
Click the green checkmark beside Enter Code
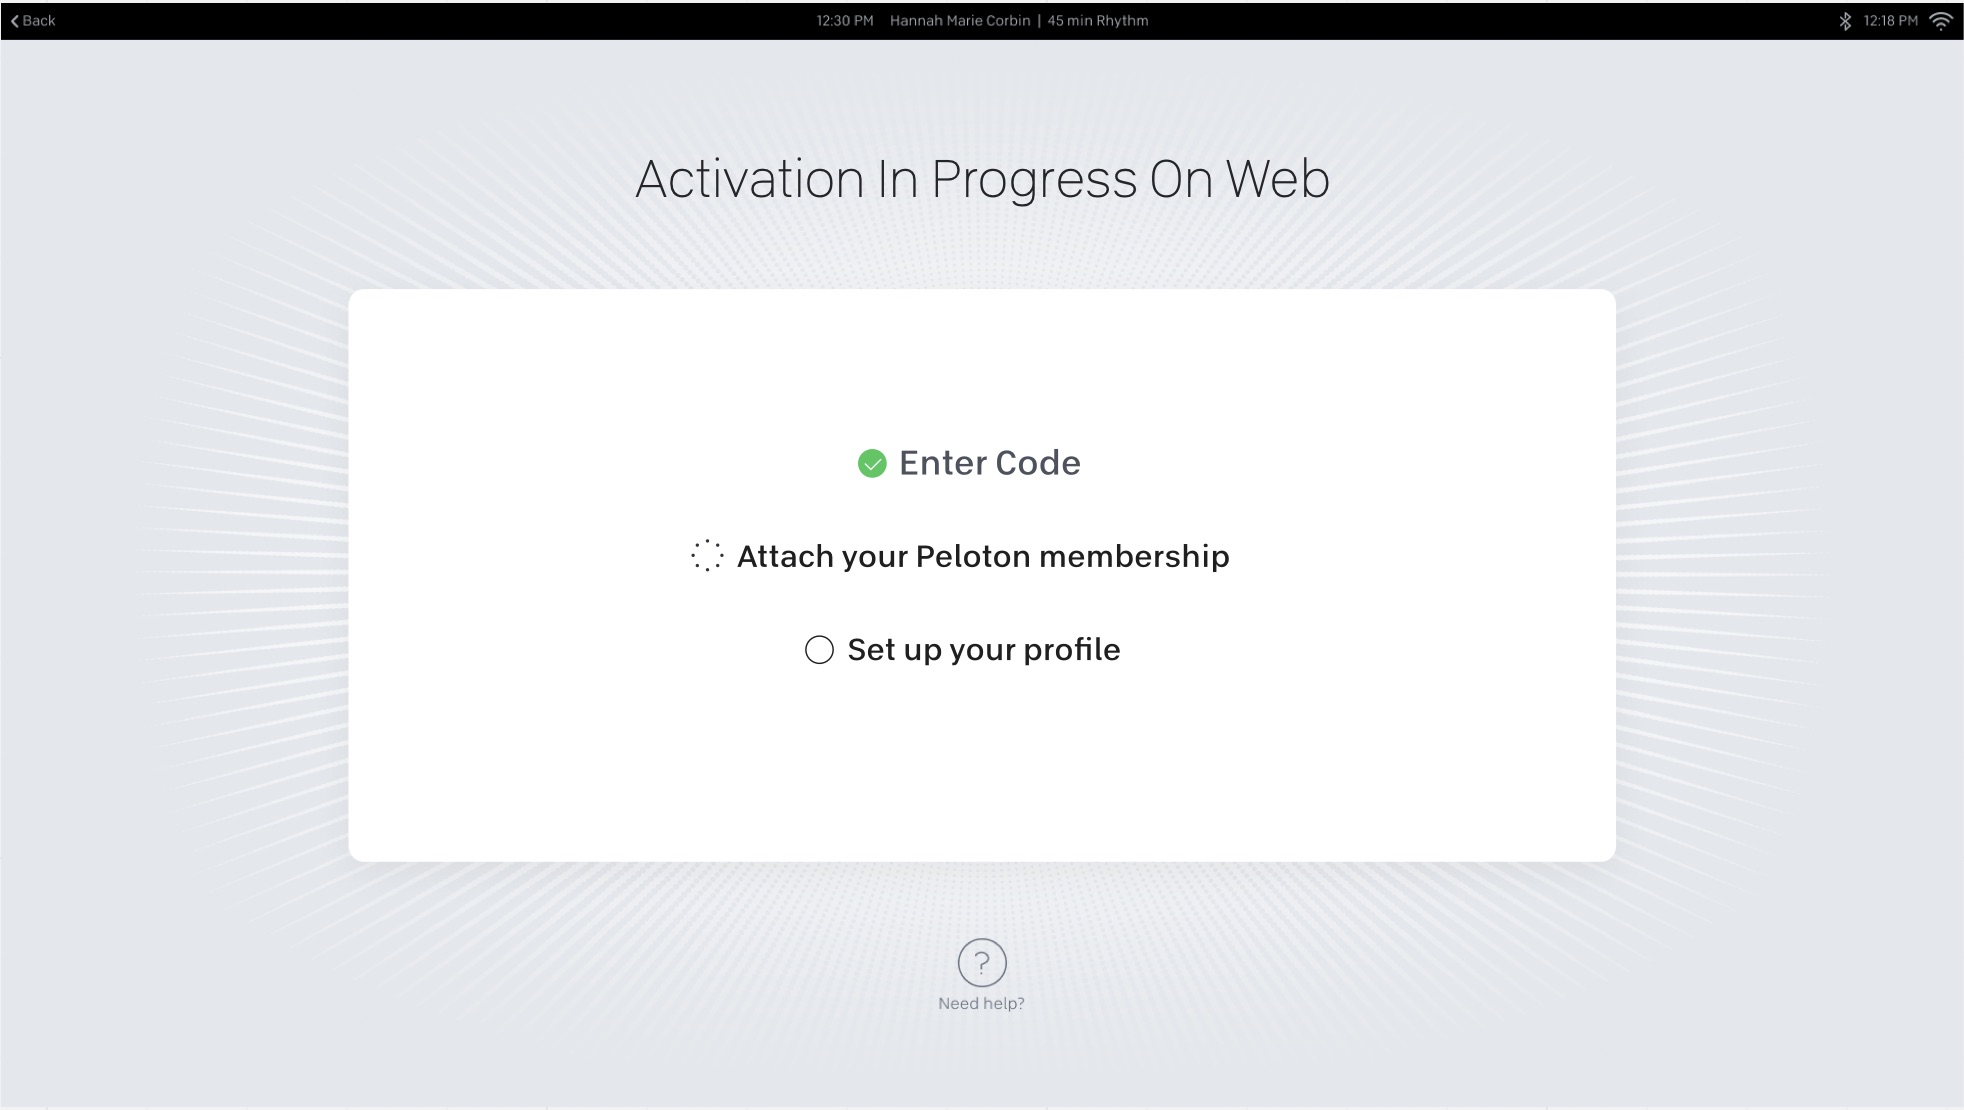pos(872,464)
